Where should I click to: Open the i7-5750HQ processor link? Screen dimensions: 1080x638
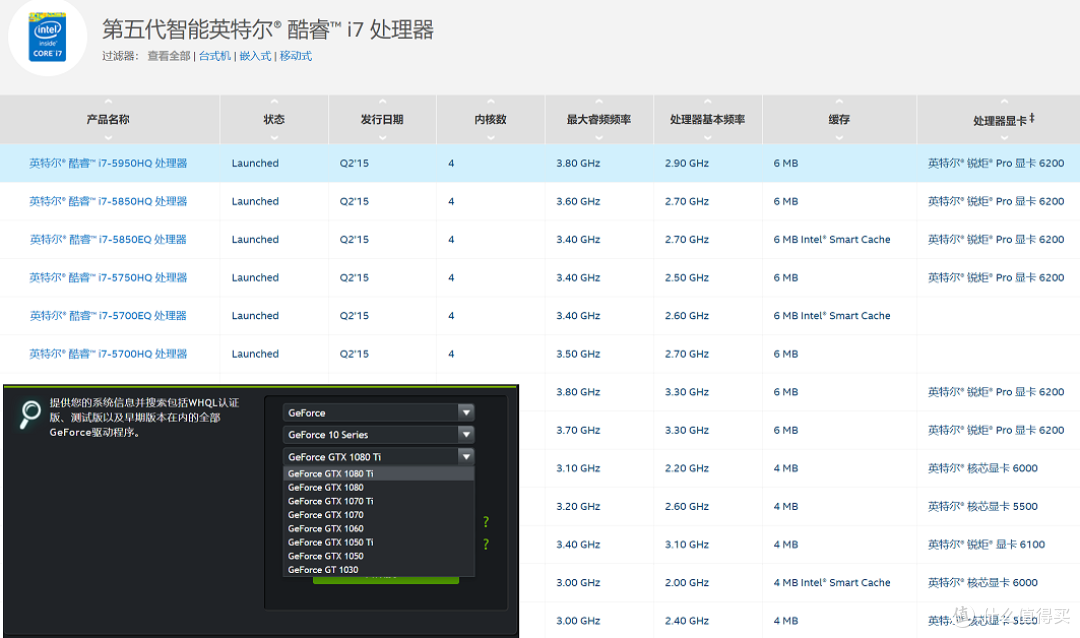pyautogui.click(x=108, y=278)
